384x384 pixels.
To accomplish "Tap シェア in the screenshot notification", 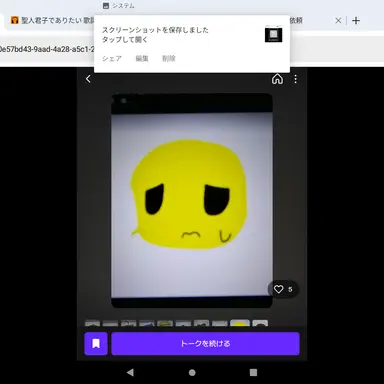I will coord(112,59).
